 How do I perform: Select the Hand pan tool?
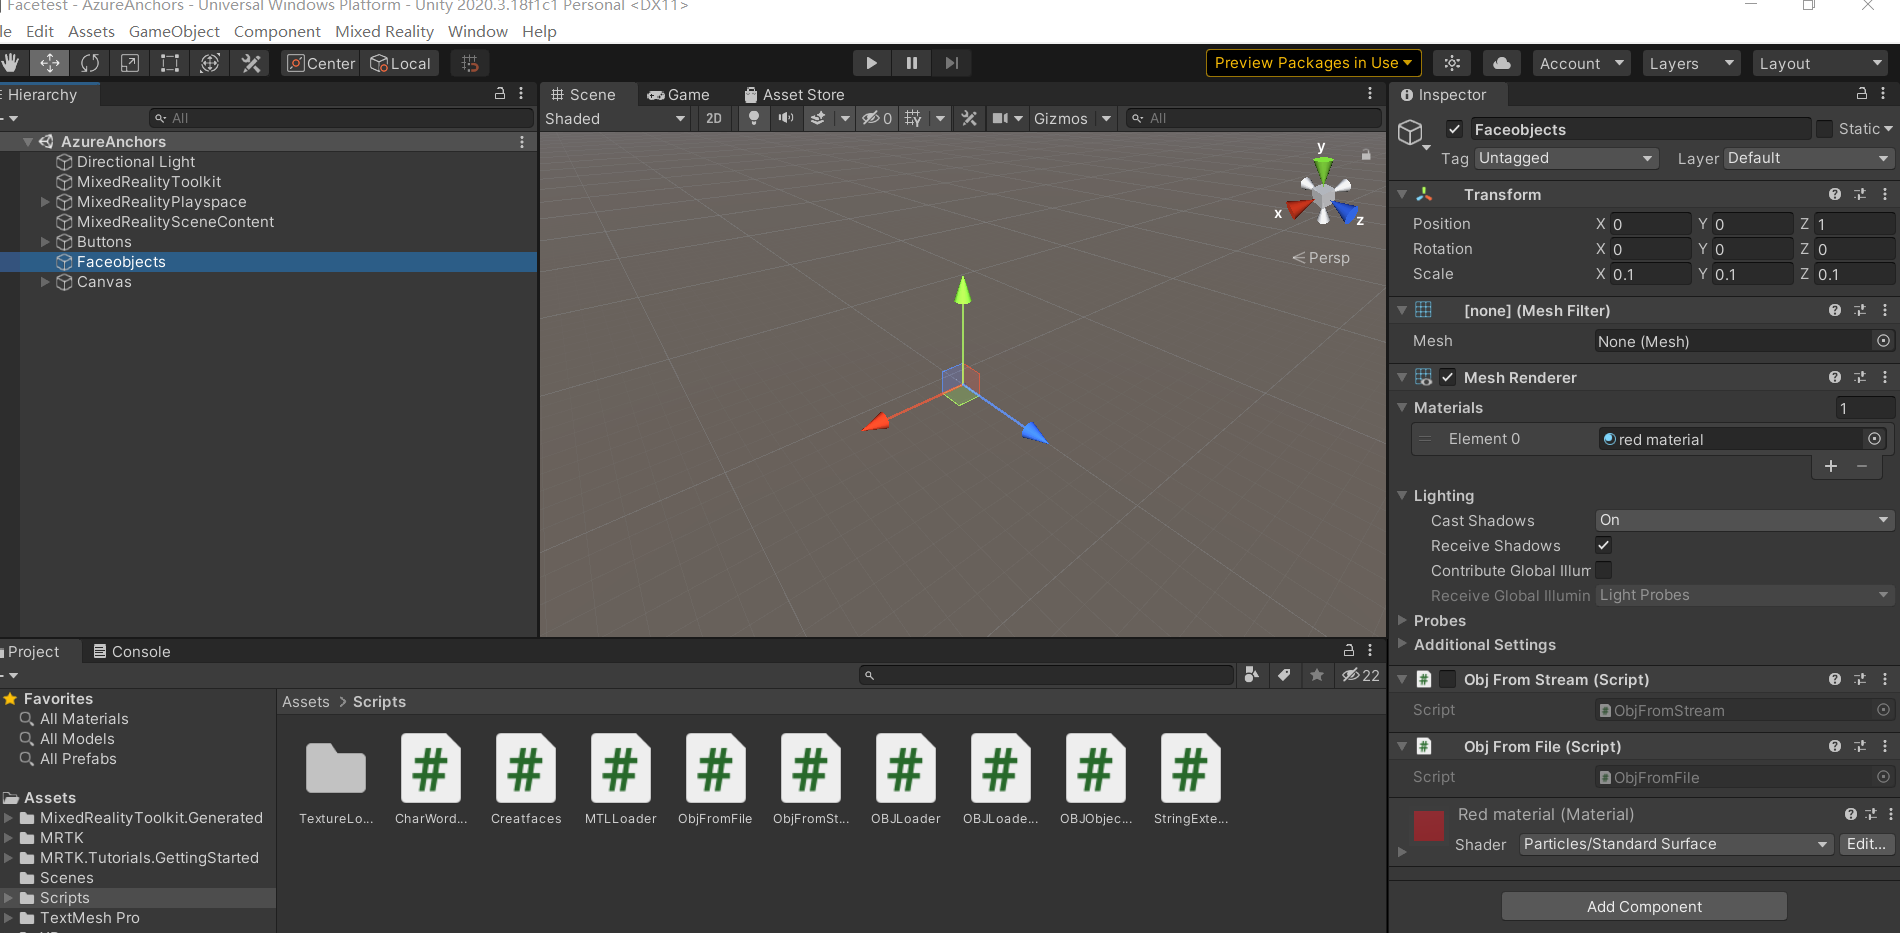click(11, 62)
